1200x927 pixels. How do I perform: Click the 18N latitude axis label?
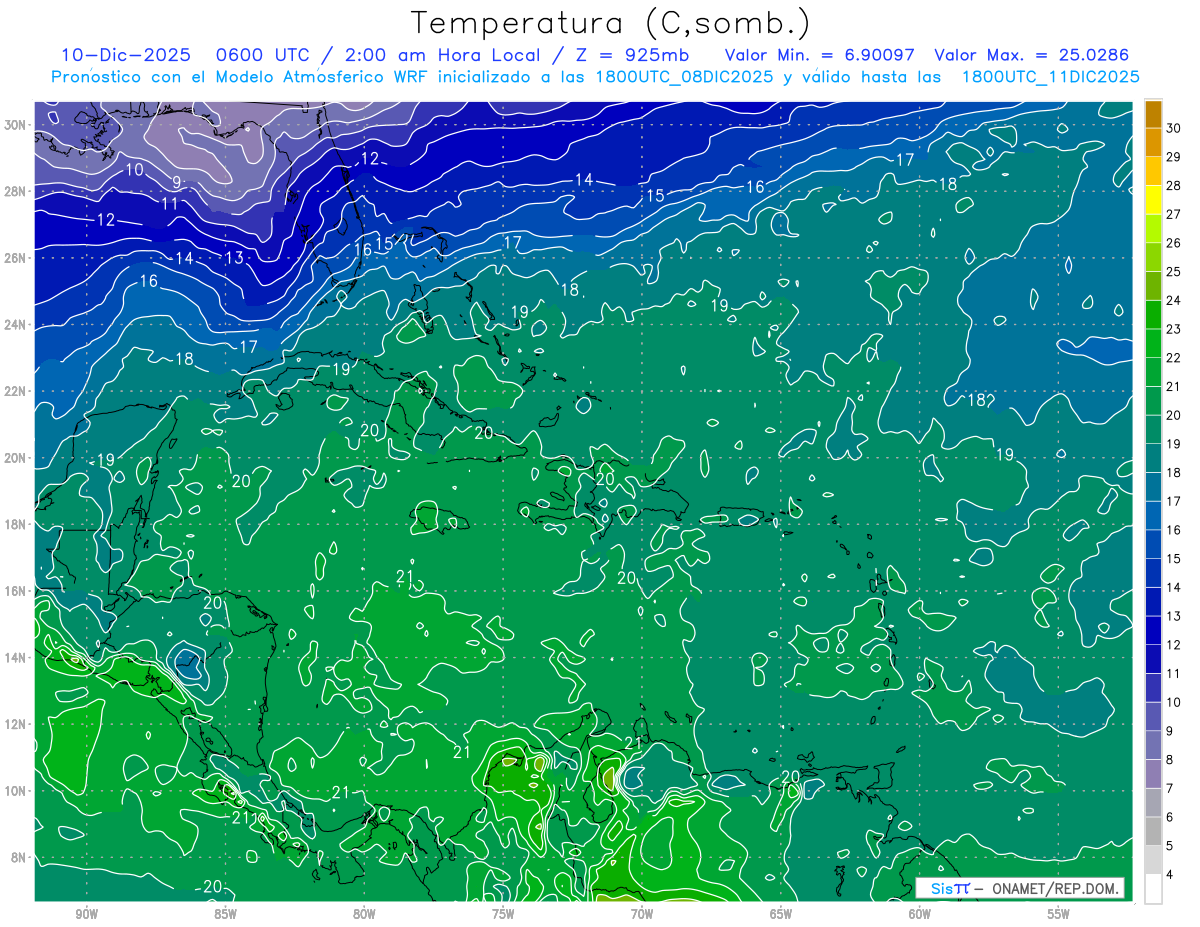pos(16,524)
